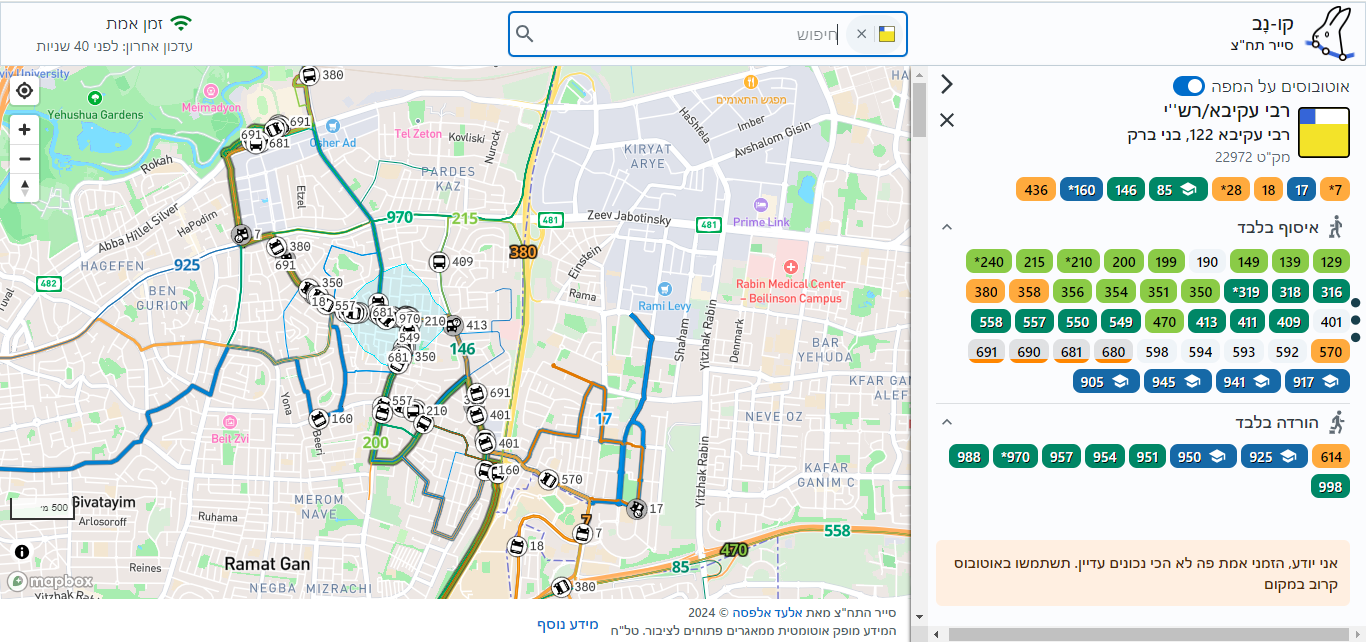Open the map attribution info icon
This screenshot has width=1366, height=642.
(22, 551)
